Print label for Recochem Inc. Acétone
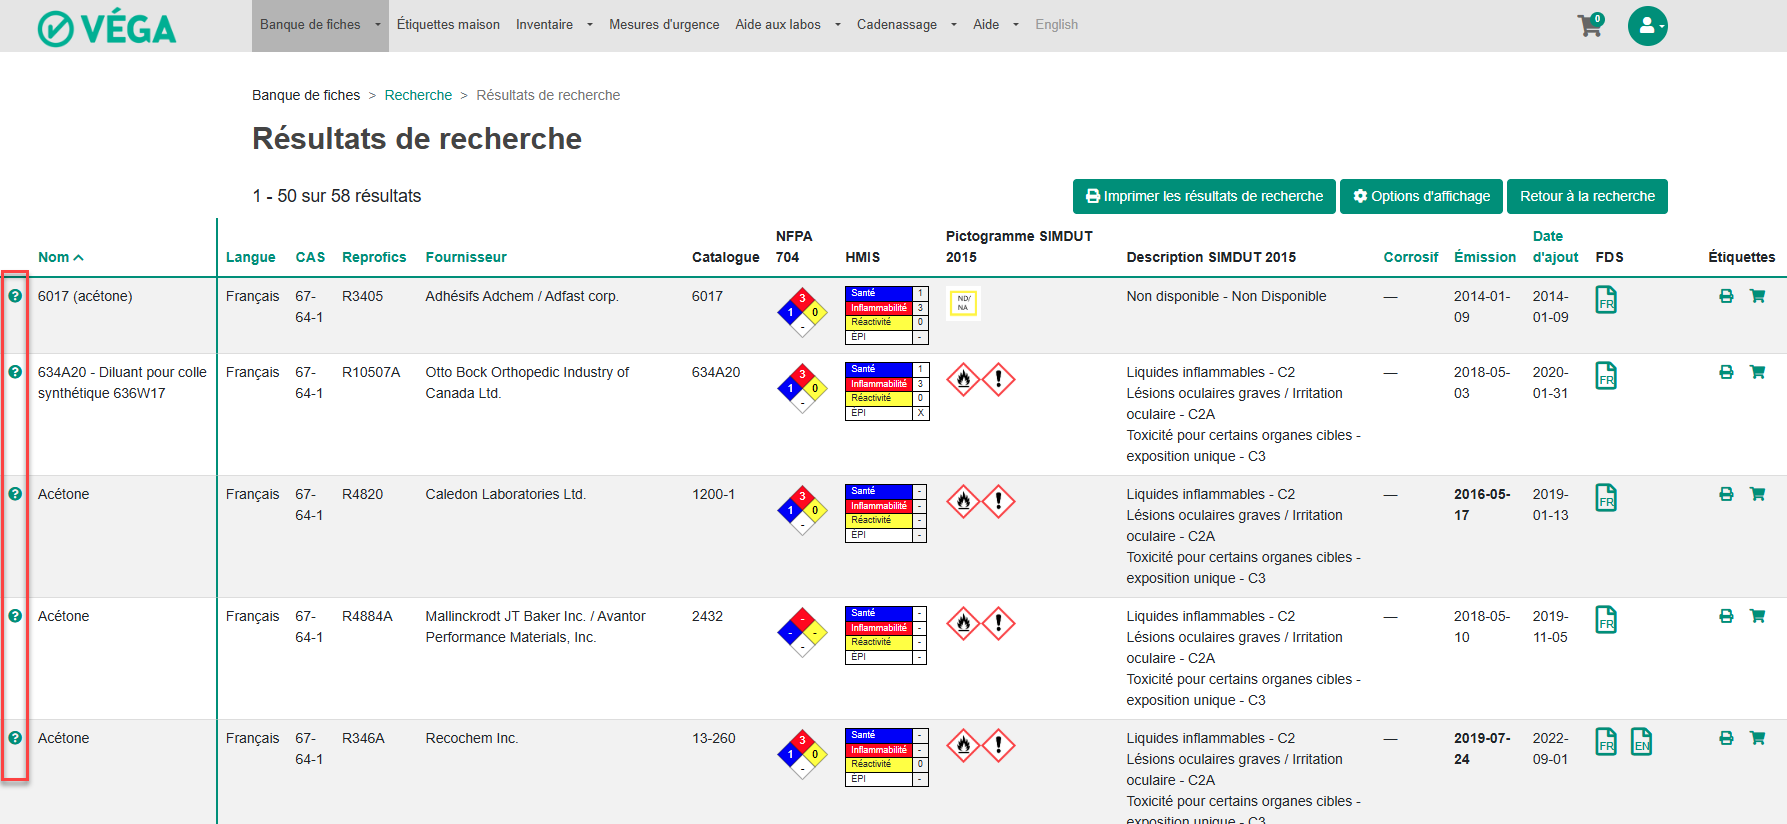The image size is (1787, 824). 1726,738
